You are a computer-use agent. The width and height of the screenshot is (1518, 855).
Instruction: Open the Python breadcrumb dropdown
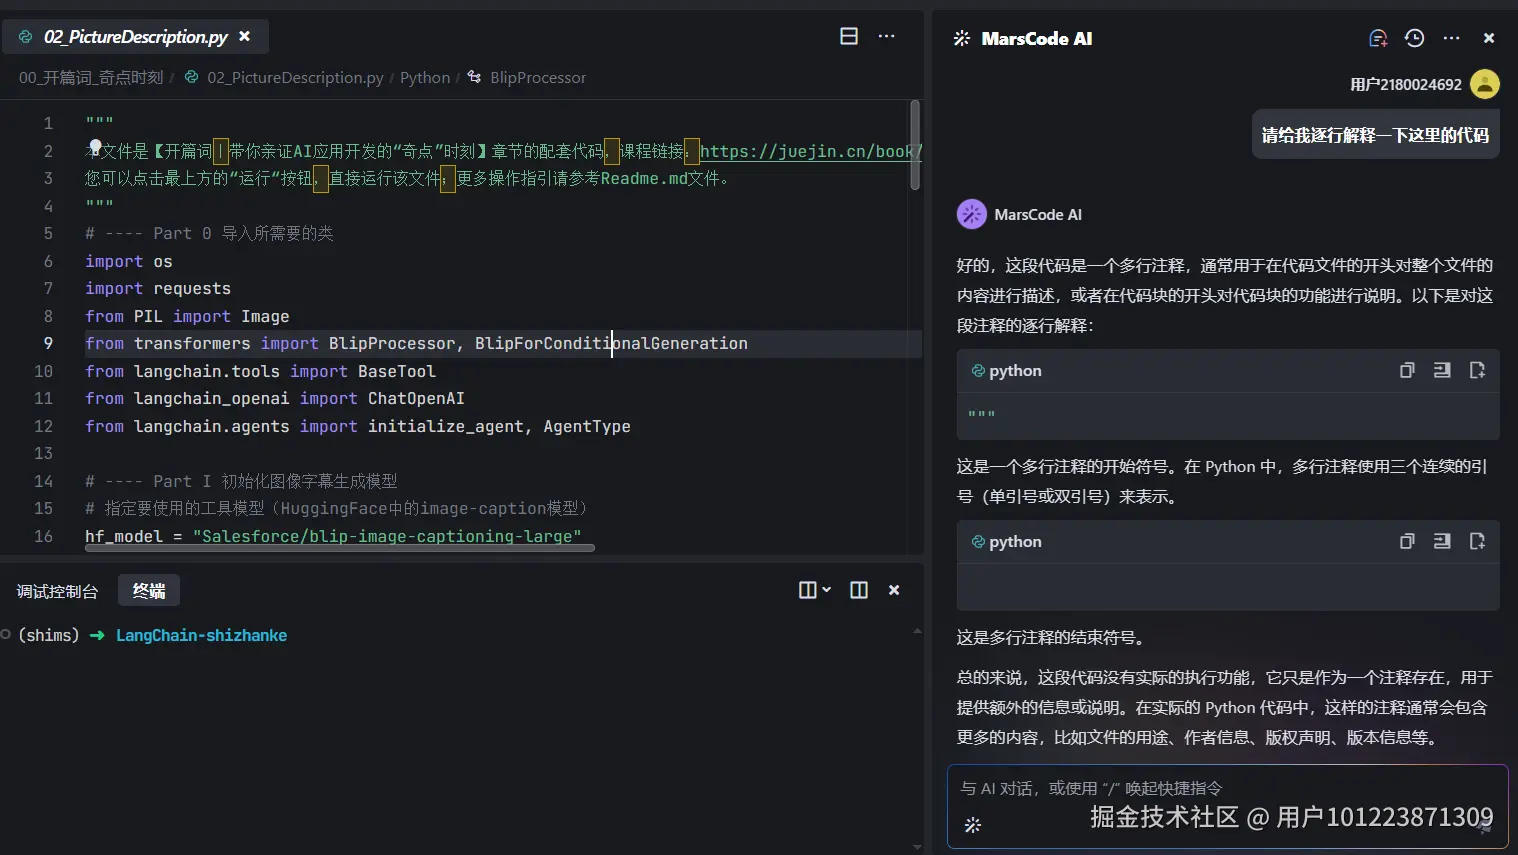tap(425, 77)
